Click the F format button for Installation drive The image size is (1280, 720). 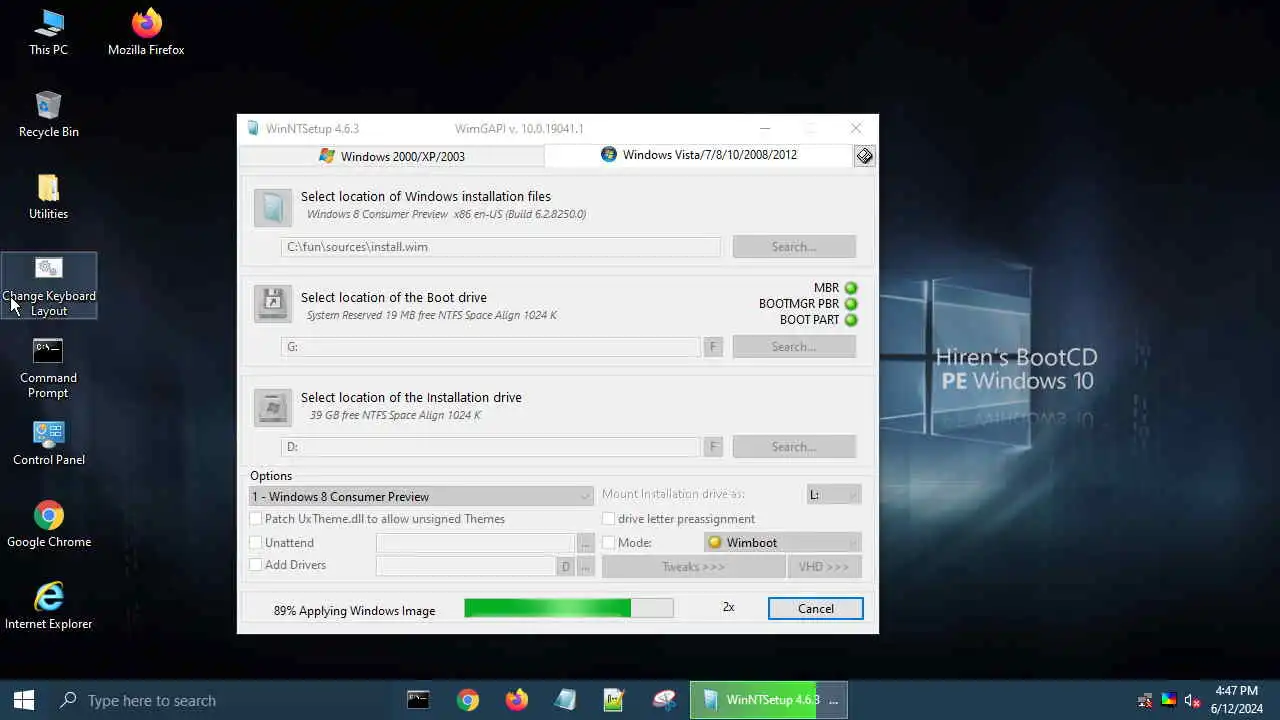tap(713, 447)
